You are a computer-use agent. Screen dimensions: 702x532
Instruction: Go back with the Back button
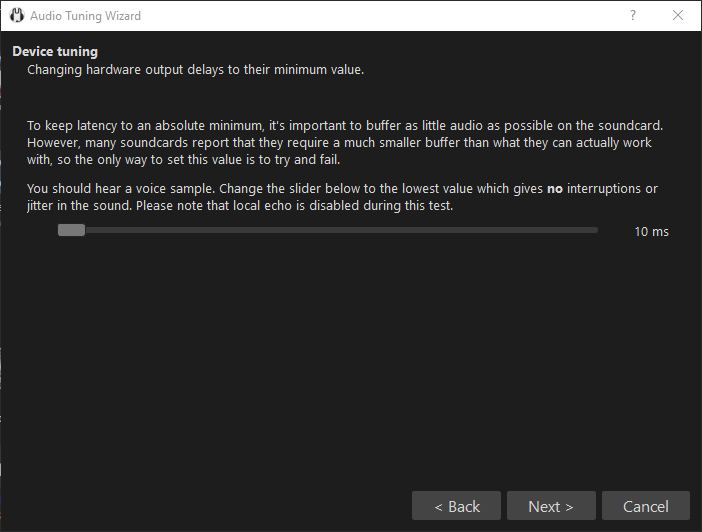[x=457, y=506]
